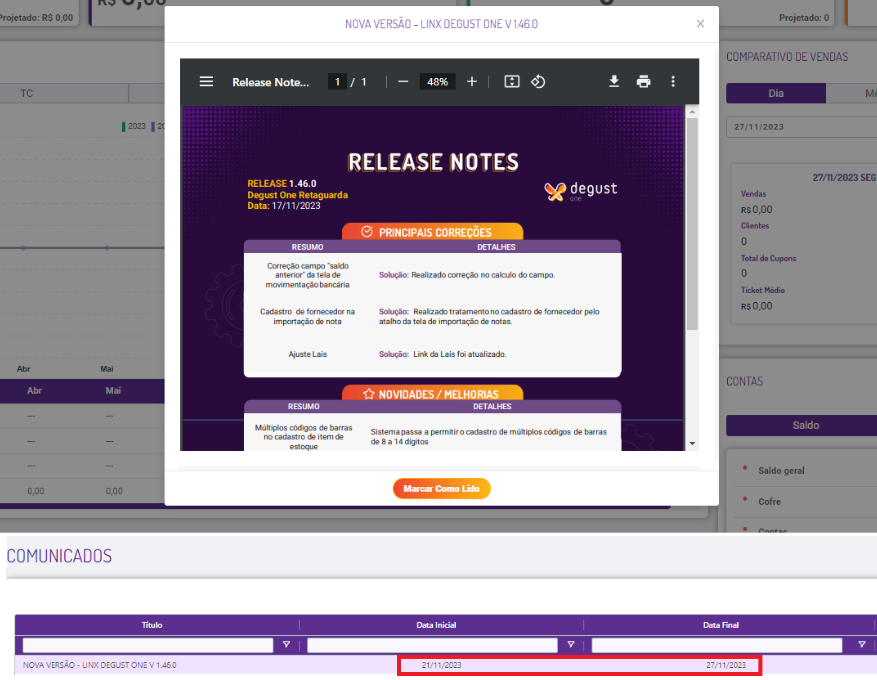Click the Release Note... document title
877x680 pixels.
coord(271,82)
